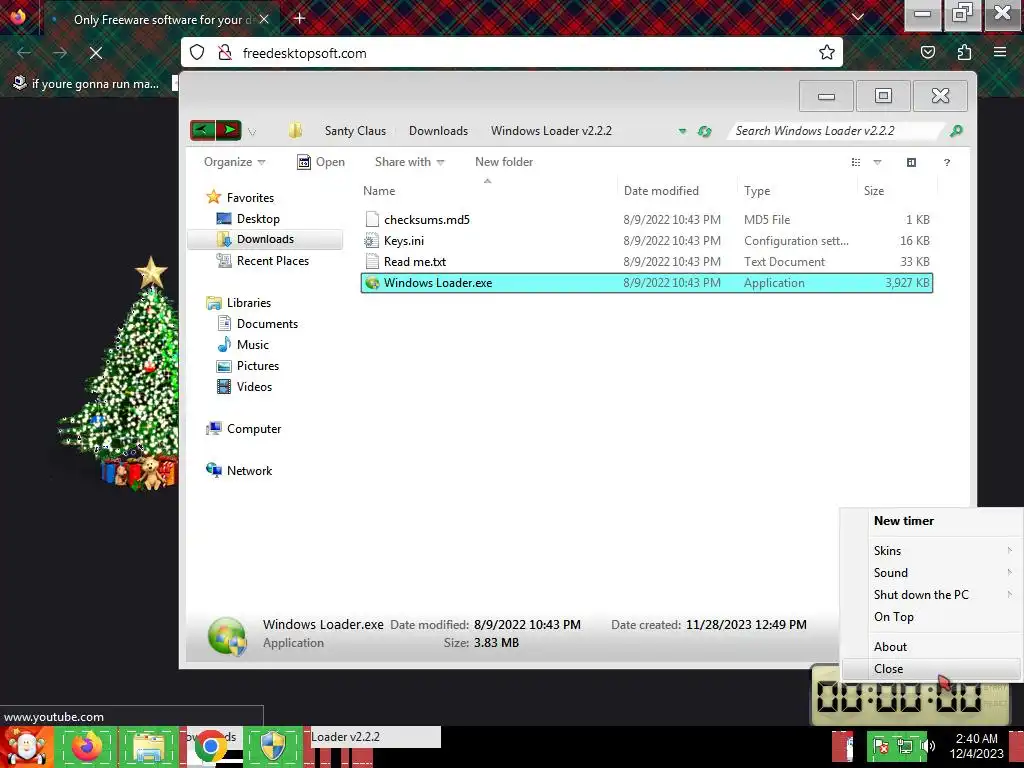This screenshot has height=768, width=1024.
Task: Click the insecure connection lock icon
Action: pyautogui.click(x=225, y=52)
